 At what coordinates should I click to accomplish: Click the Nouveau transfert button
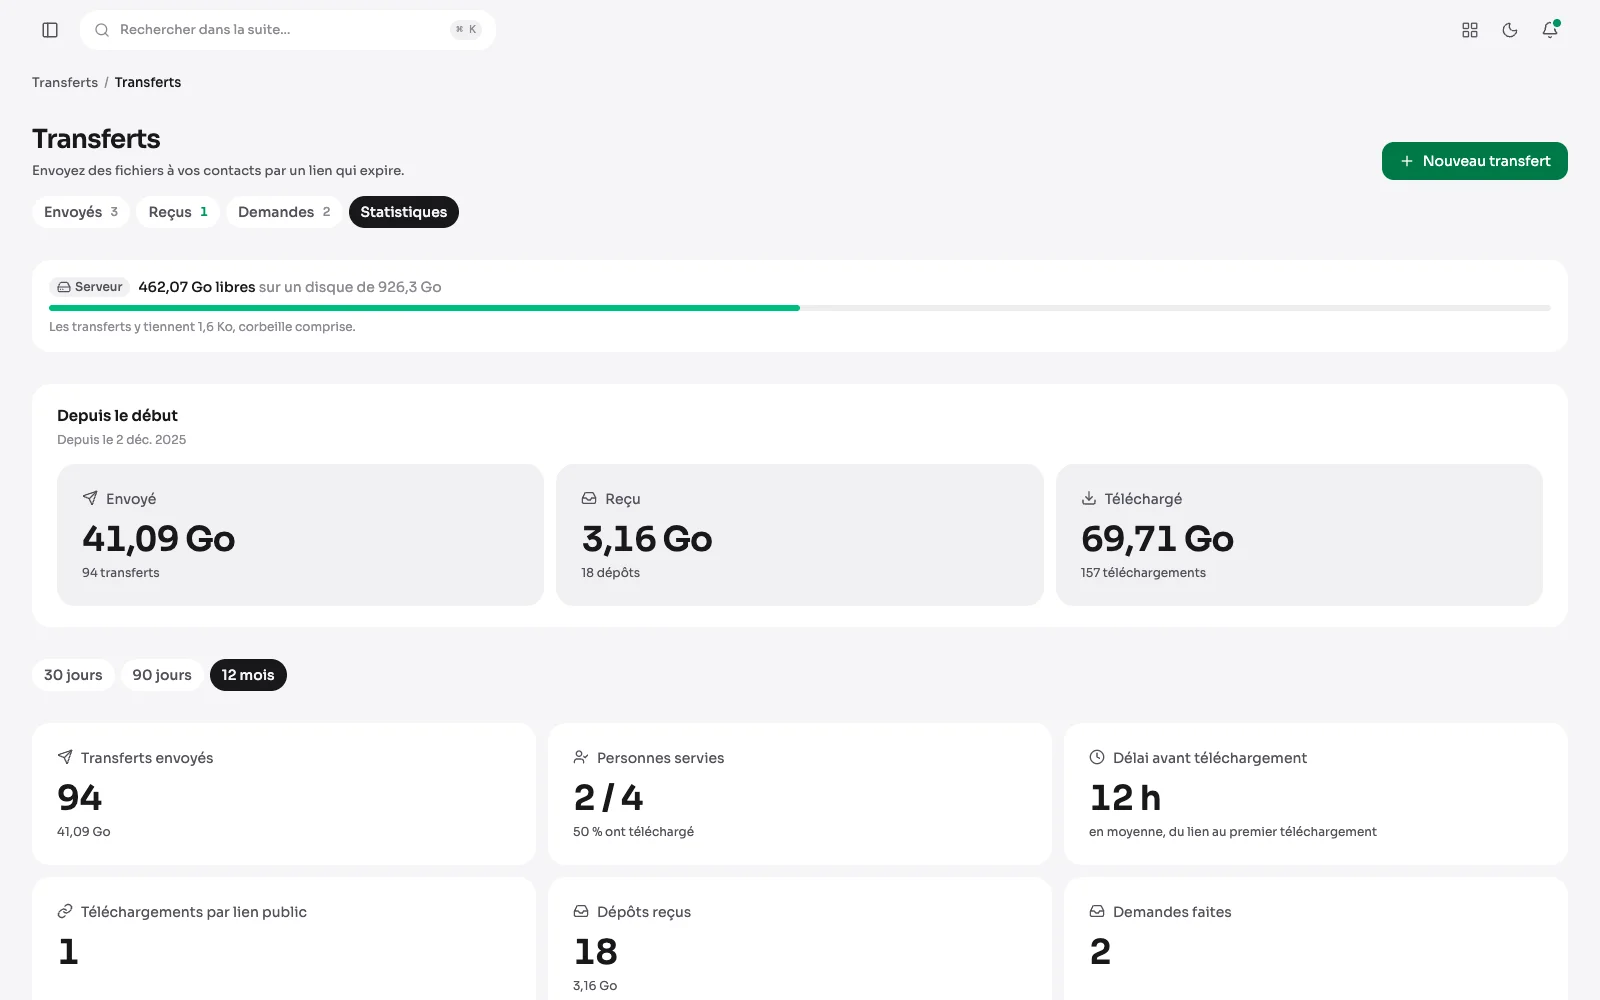pyautogui.click(x=1475, y=161)
